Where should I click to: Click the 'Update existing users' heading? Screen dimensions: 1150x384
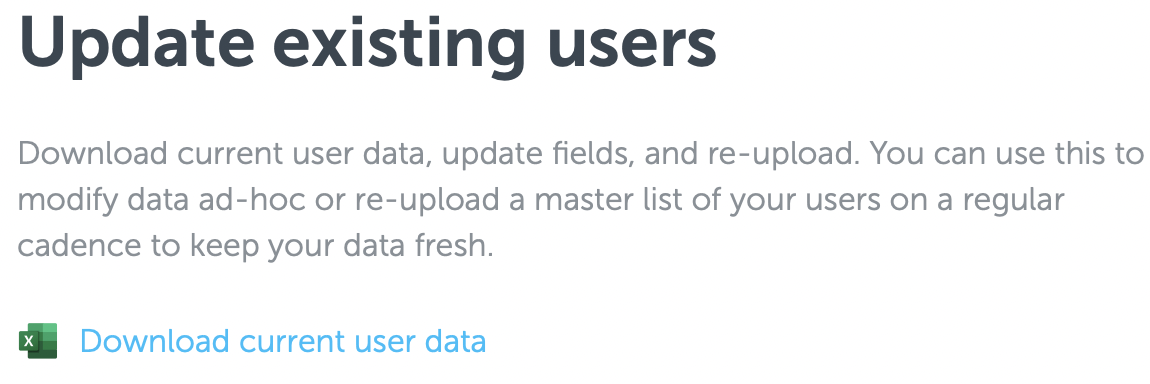coord(367,44)
